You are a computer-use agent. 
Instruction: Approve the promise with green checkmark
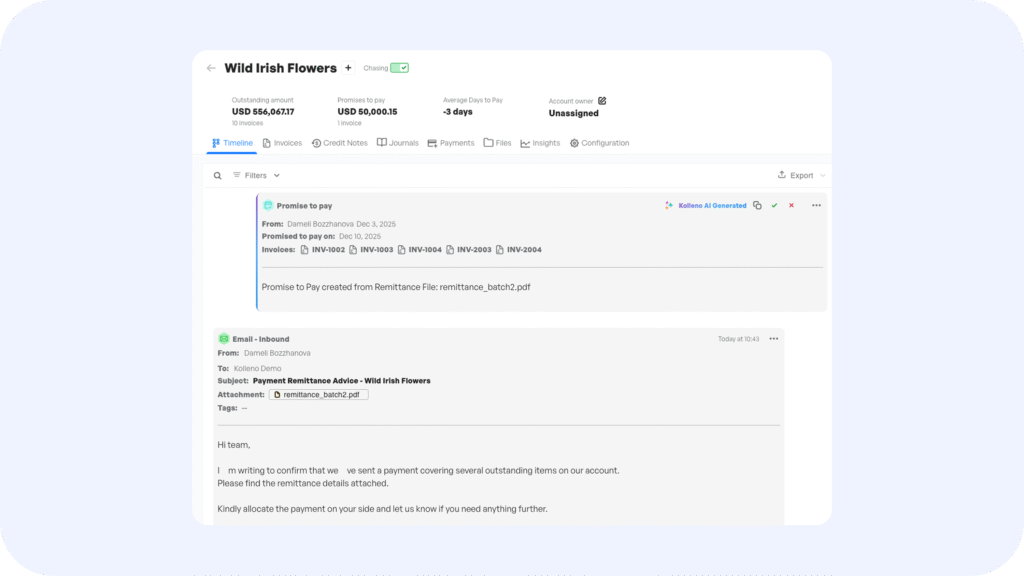[x=774, y=205]
